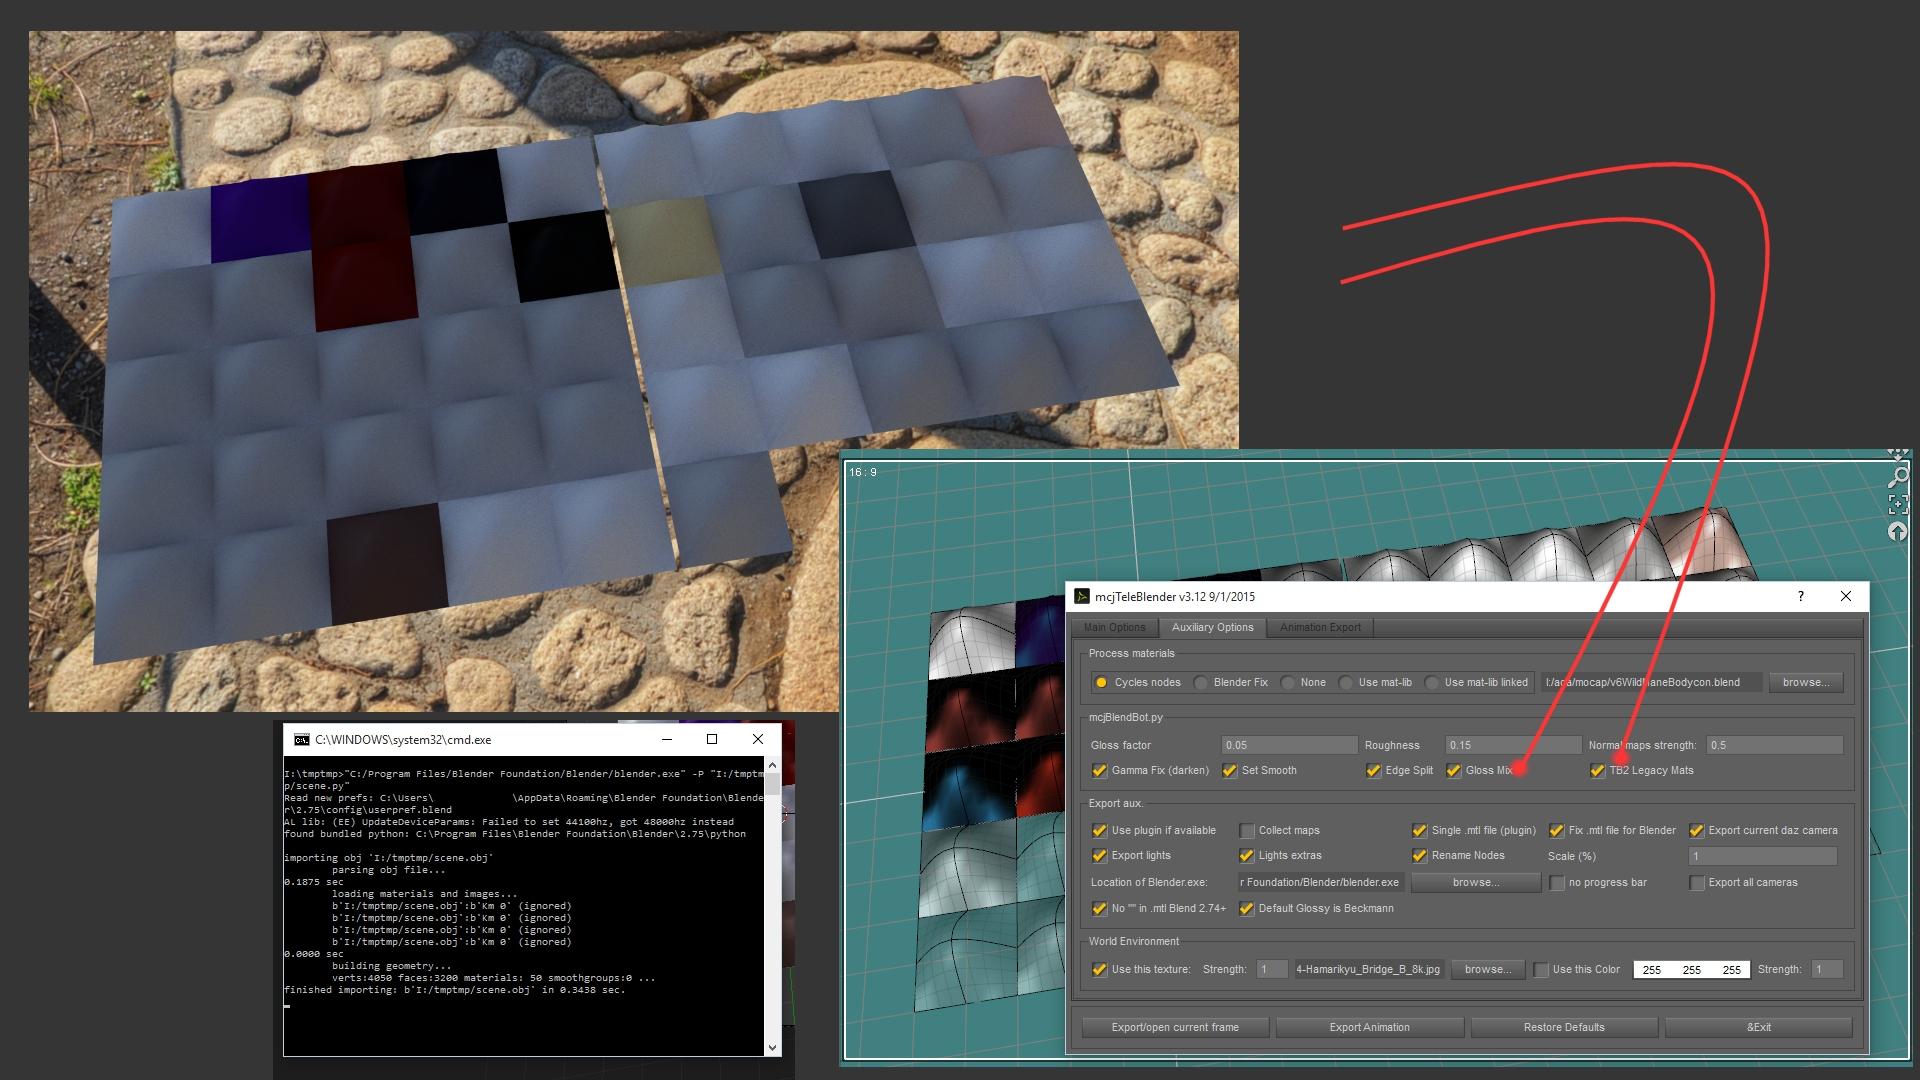This screenshot has width=1920, height=1080.
Task: Uncheck the Gamma Fix (darken) checkbox
Action: coord(1100,771)
